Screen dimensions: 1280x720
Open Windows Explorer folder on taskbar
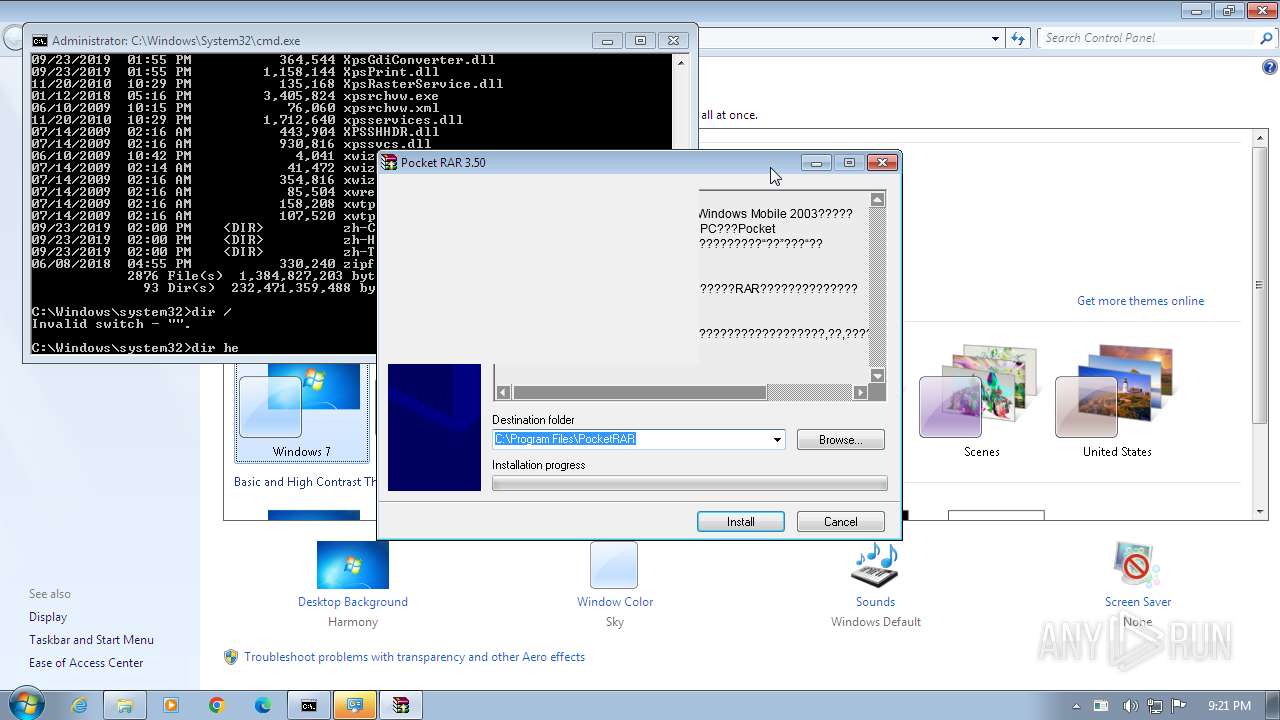point(125,705)
